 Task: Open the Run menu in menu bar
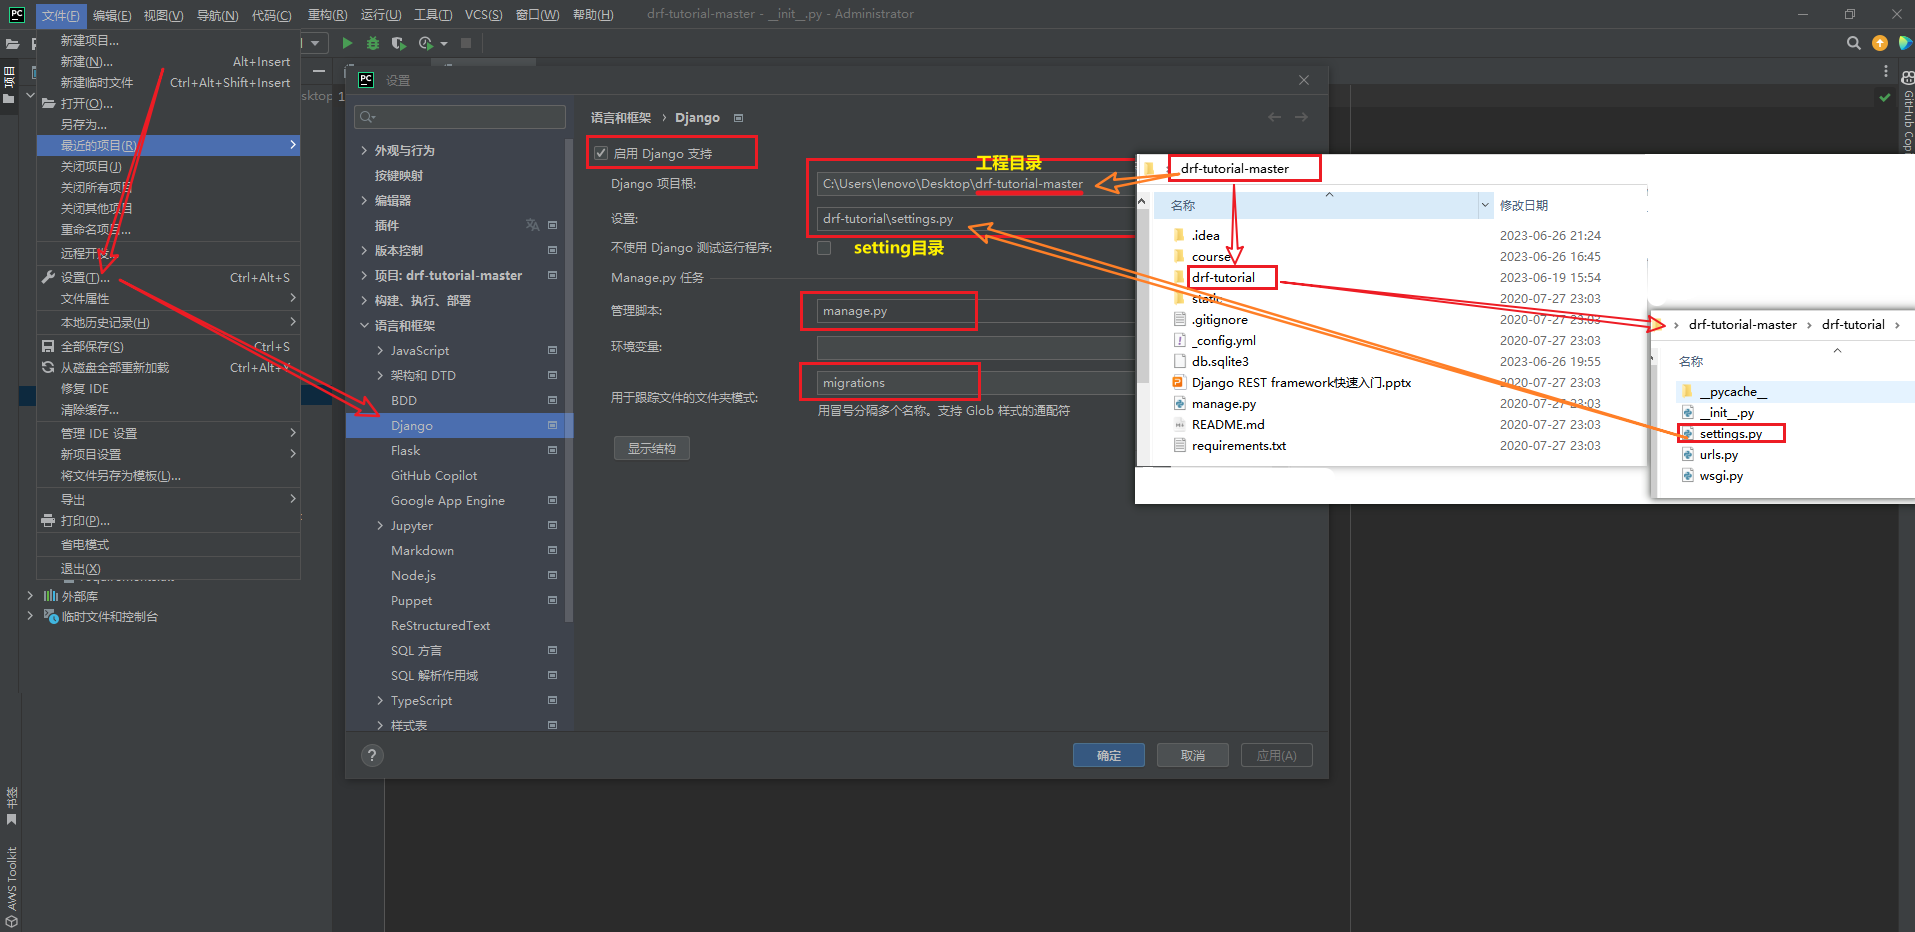pyautogui.click(x=381, y=15)
